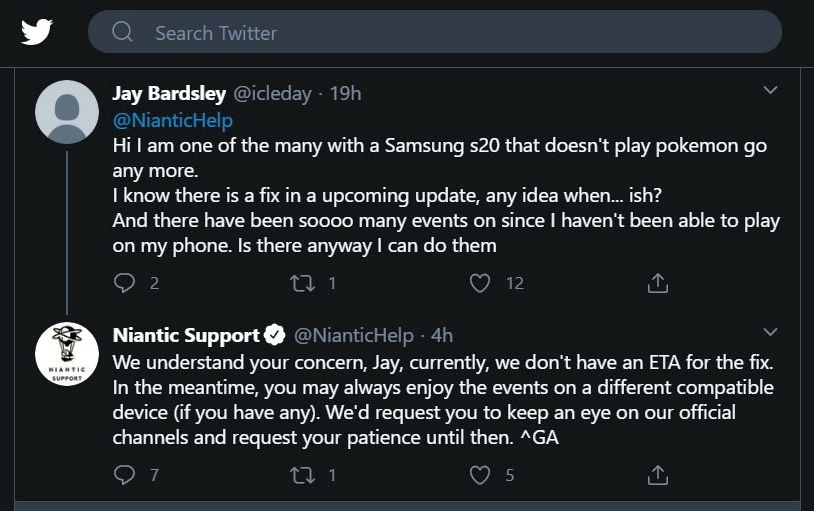View the Niantic Support avatar logo

[67, 352]
